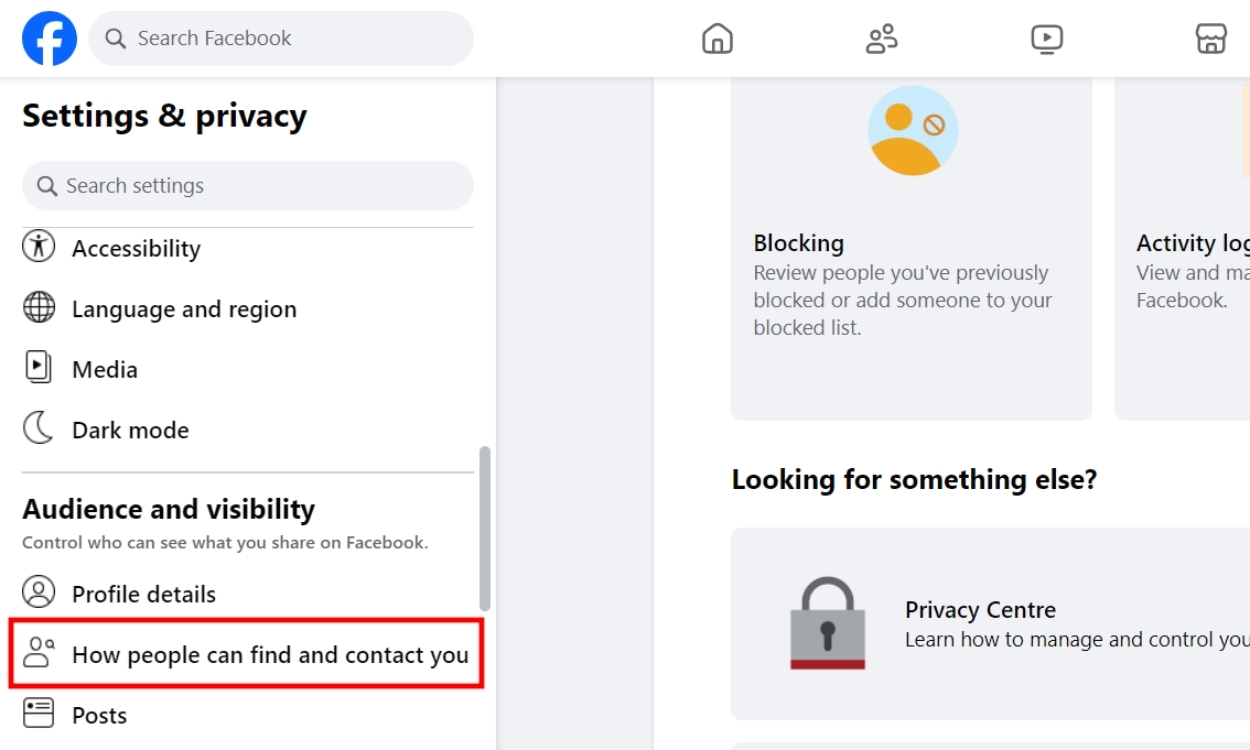Image resolution: width=1250 pixels, height=750 pixels.
Task: Open Privacy Centre
Action: (x=980, y=609)
